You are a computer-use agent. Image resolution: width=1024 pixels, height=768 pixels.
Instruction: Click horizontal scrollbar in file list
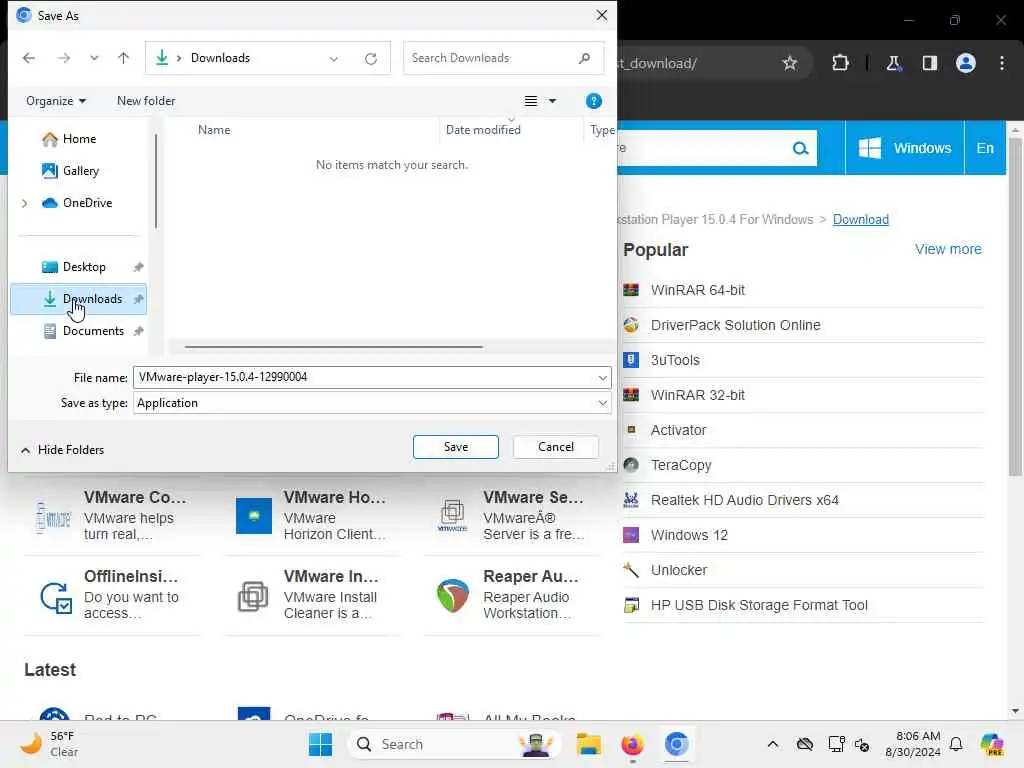[334, 347]
